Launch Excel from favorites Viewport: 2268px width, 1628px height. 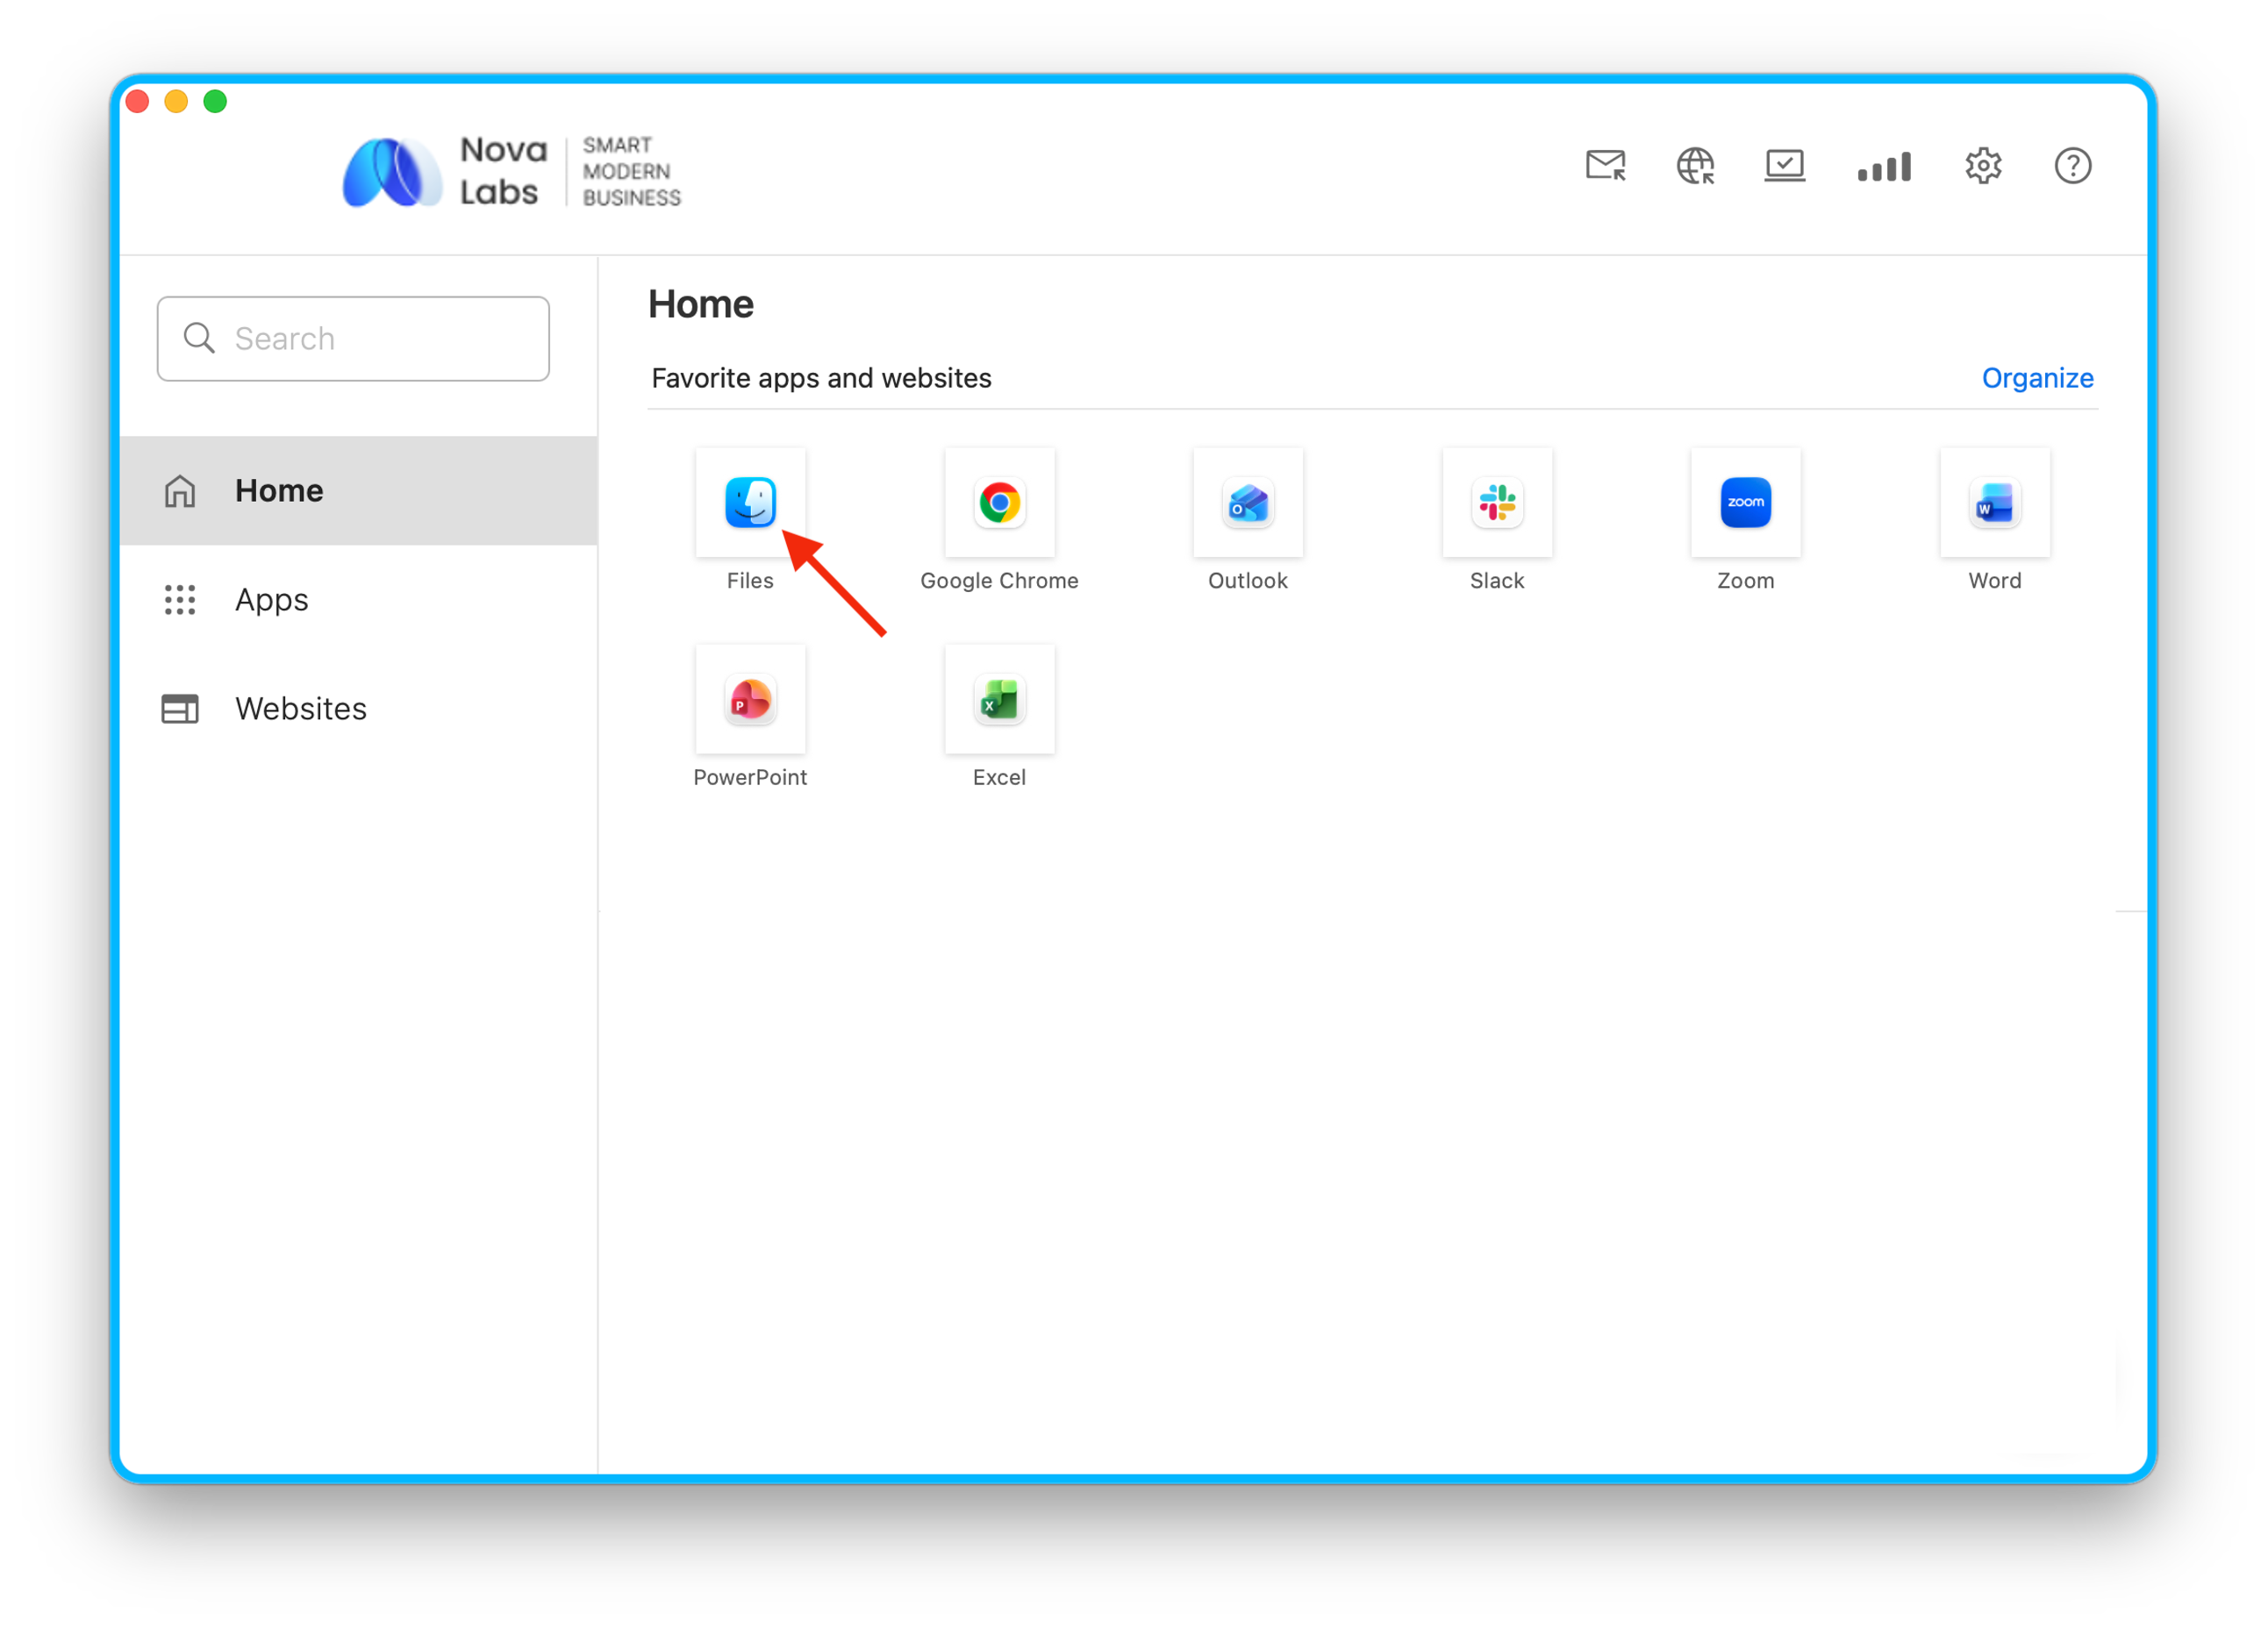coord(999,699)
